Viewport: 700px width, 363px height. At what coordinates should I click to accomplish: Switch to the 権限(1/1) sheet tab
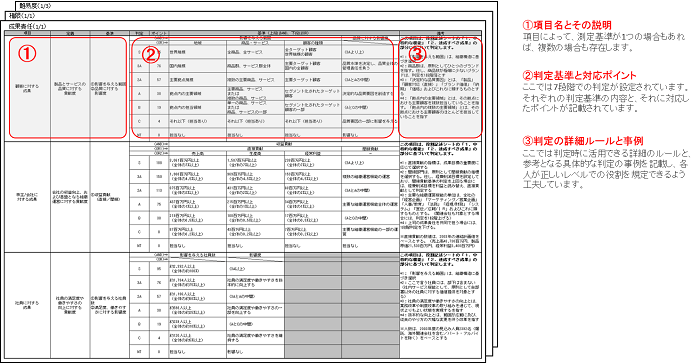point(22,16)
